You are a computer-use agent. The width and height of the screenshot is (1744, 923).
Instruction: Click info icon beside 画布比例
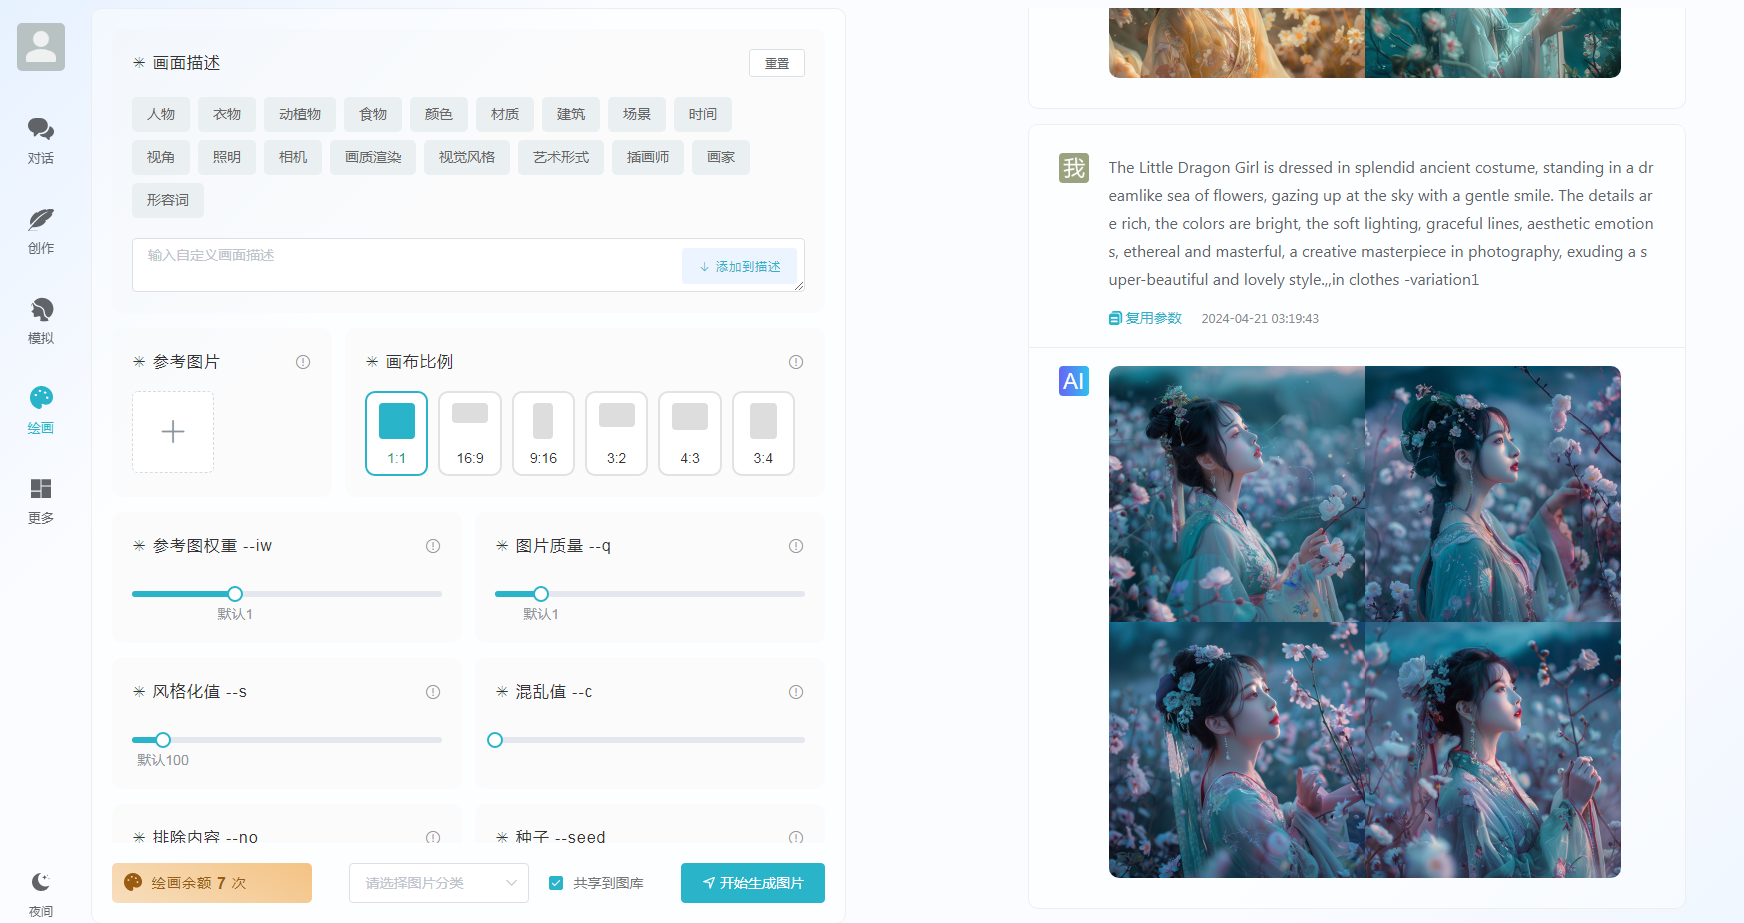click(796, 362)
